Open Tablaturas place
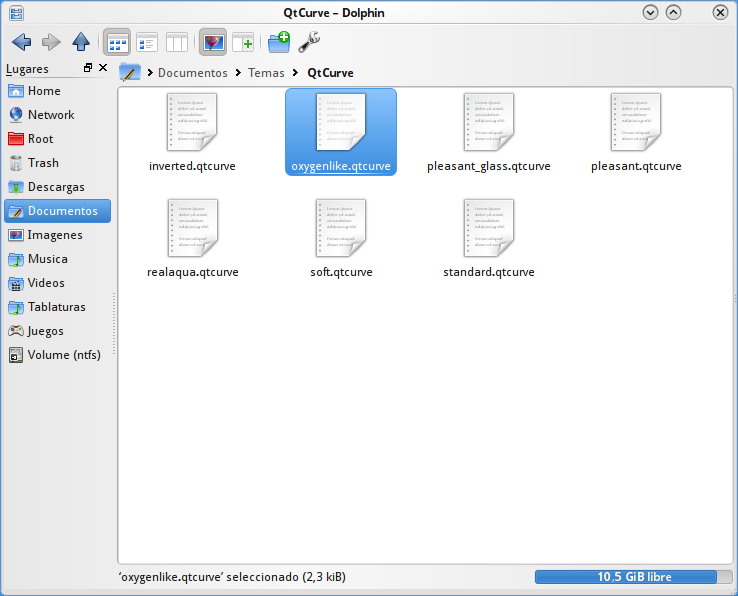738x596 pixels. coord(57,307)
